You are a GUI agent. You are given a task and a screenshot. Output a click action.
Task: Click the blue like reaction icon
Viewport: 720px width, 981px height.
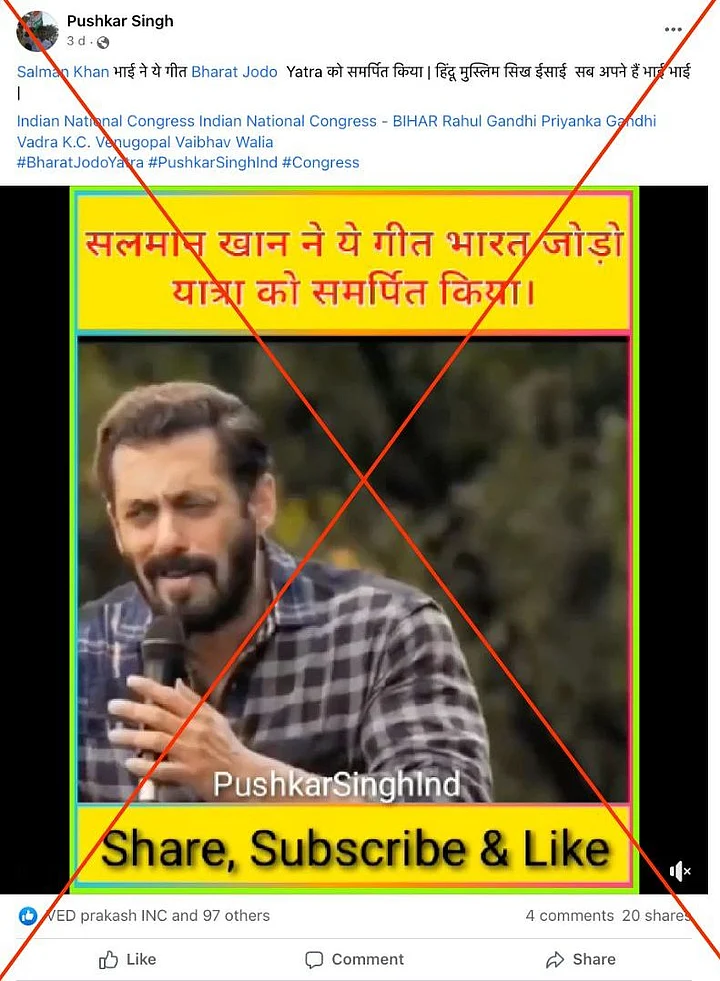tap(28, 916)
